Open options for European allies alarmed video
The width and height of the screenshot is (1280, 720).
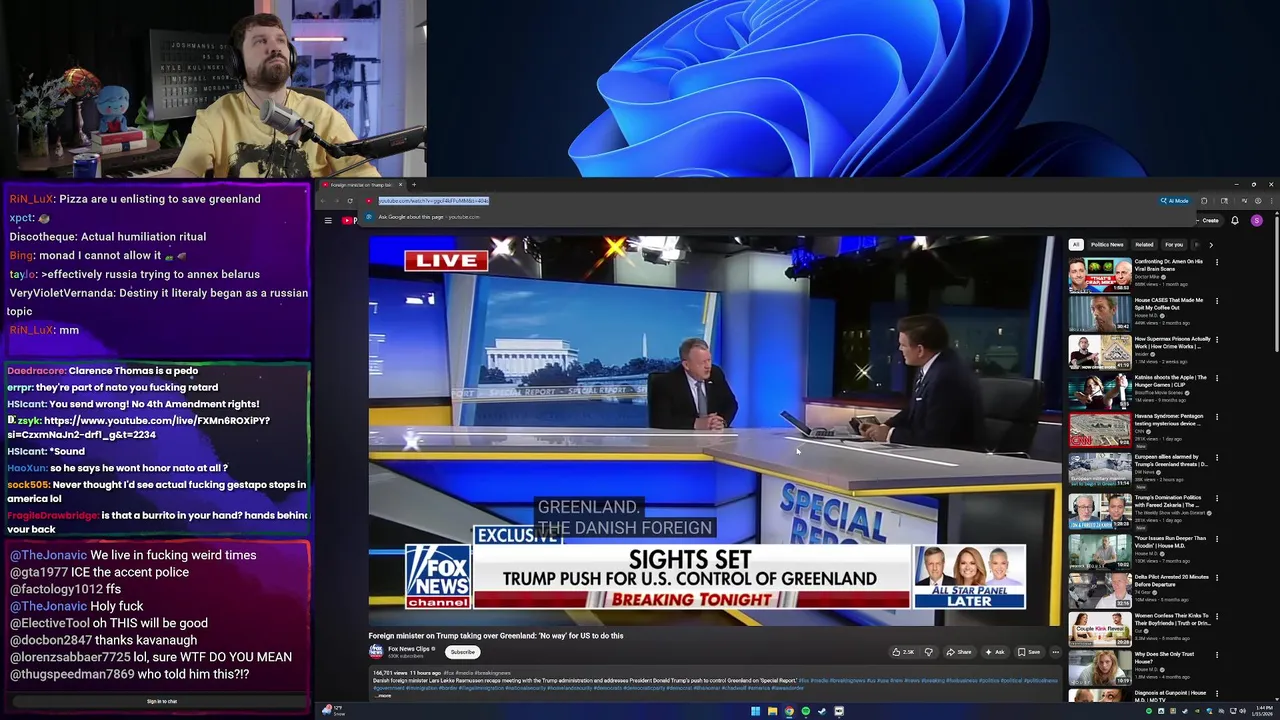(1217, 458)
